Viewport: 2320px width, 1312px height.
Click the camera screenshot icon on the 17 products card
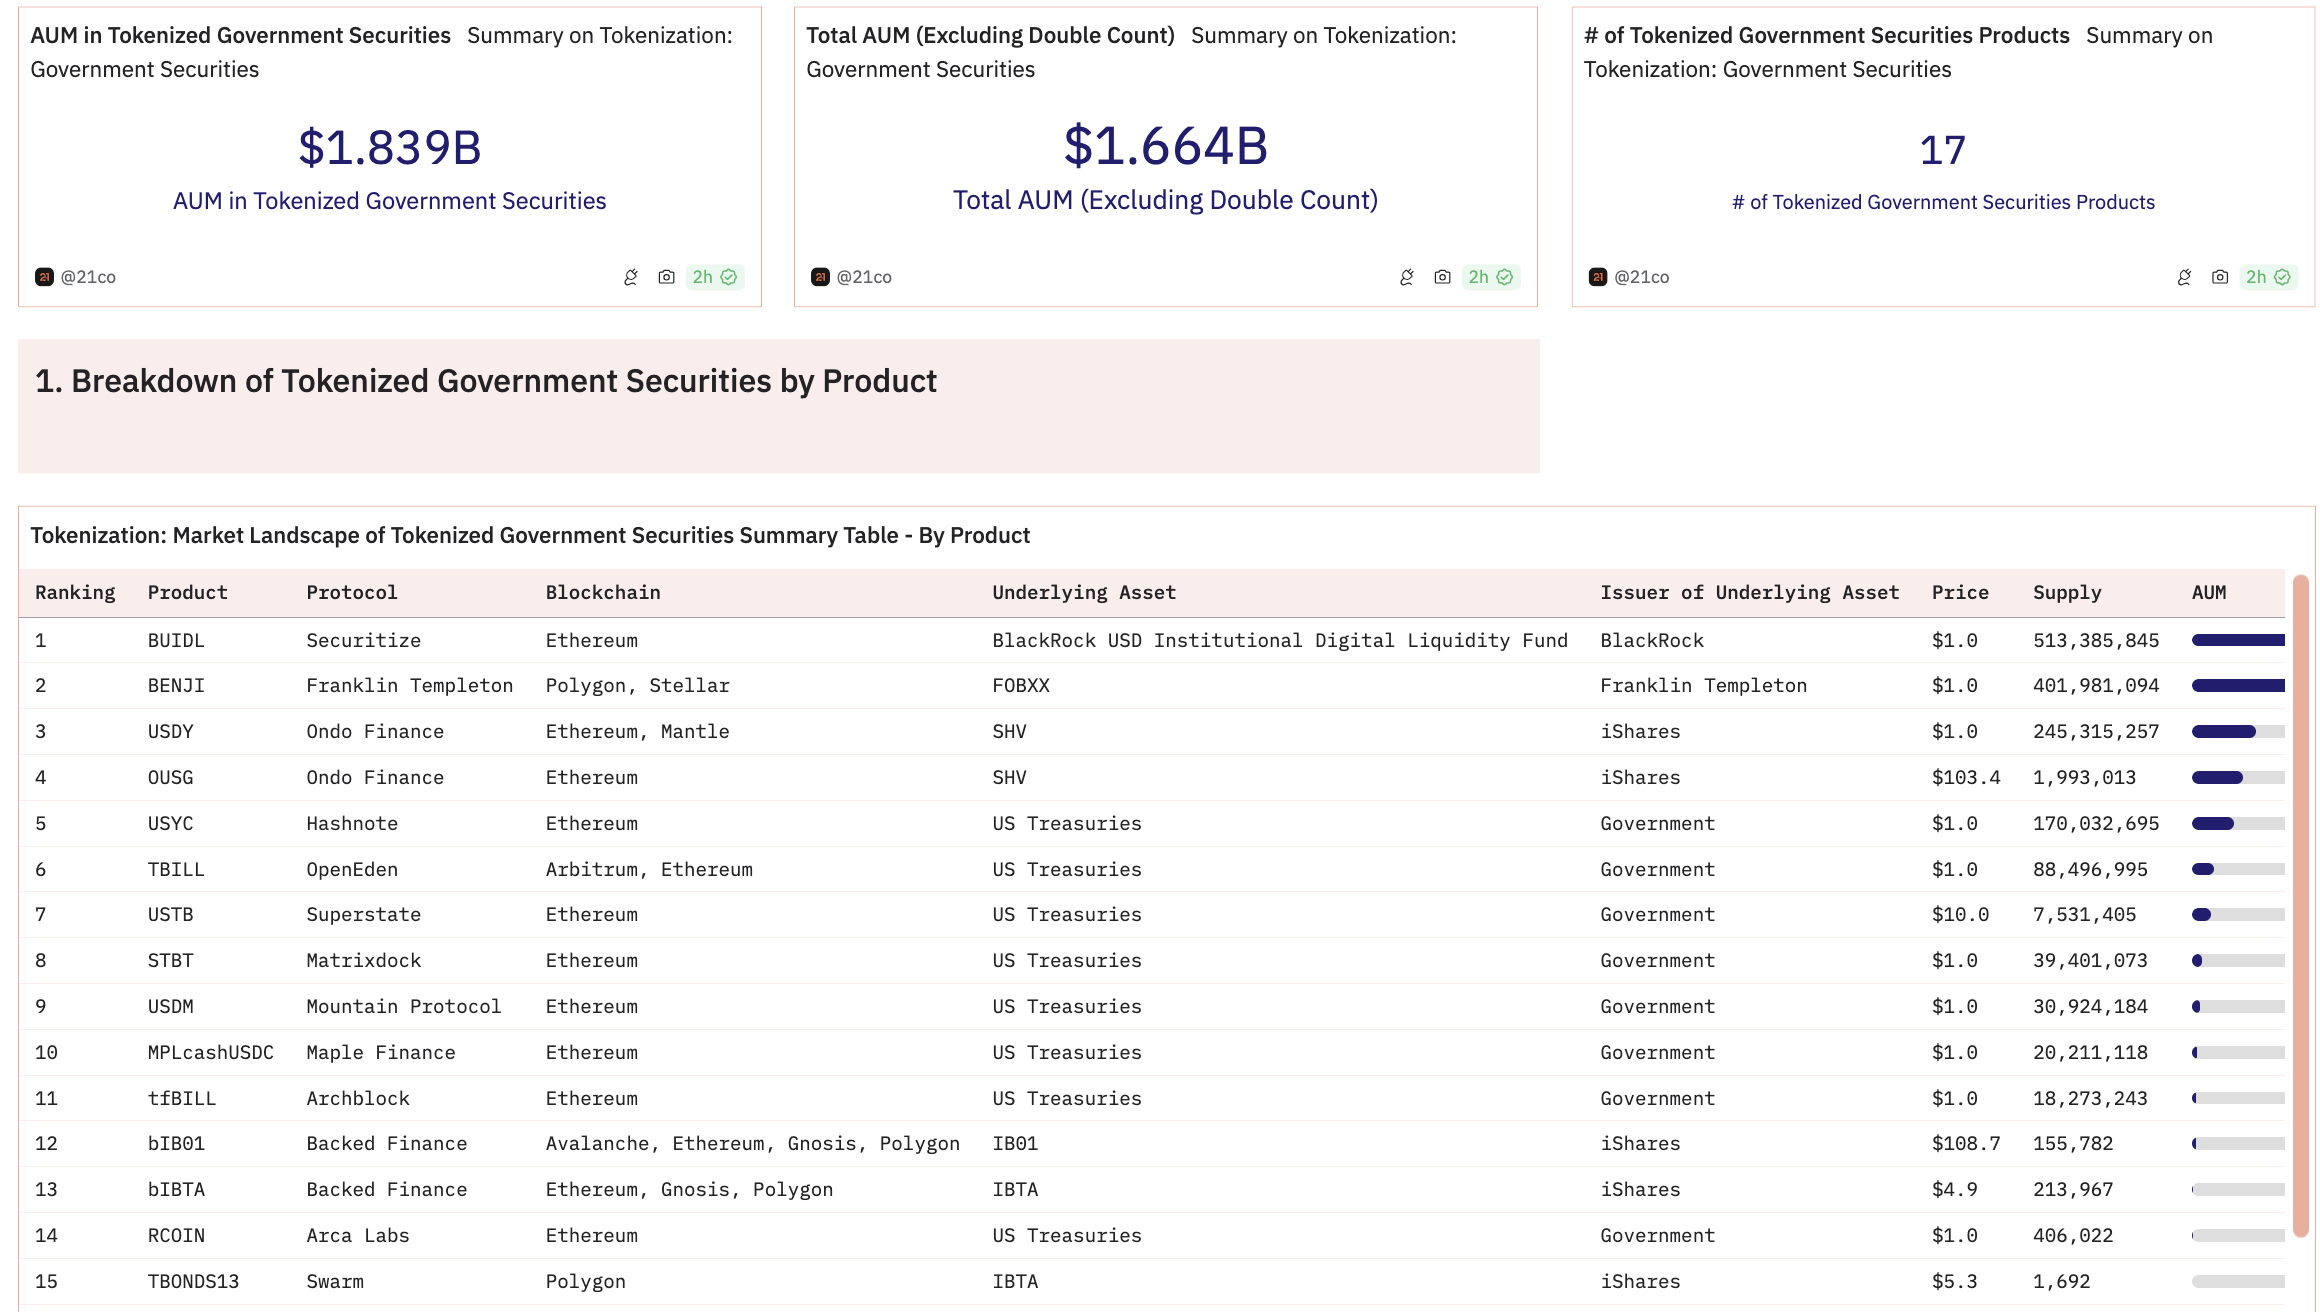pyautogui.click(x=2220, y=277)
